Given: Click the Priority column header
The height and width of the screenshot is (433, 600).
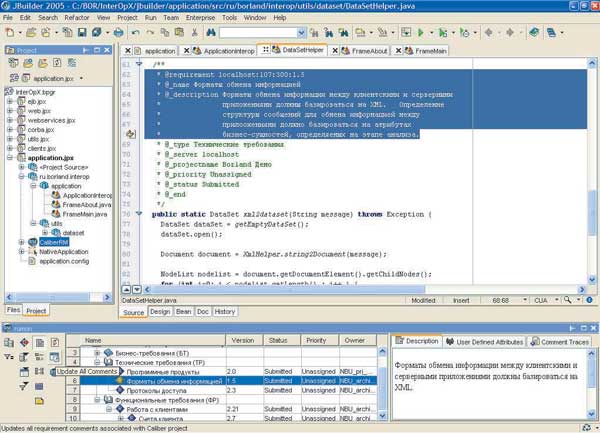Looking at the screenshot, I should 320,340.
